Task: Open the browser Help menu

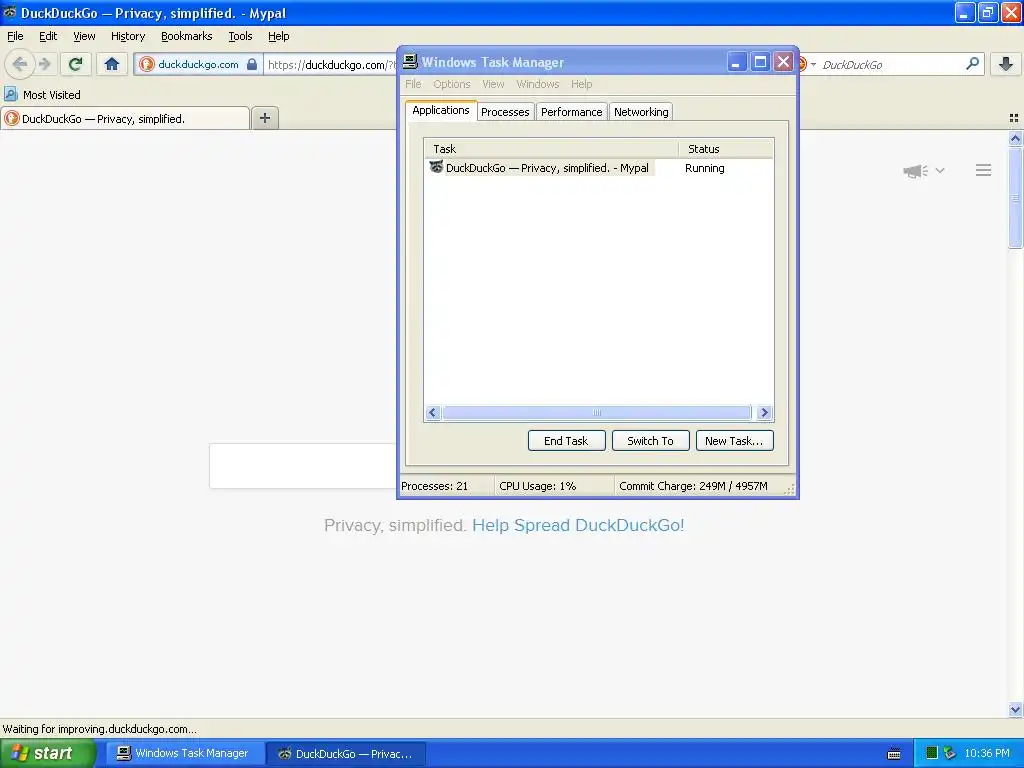Action: click(278, 36)
